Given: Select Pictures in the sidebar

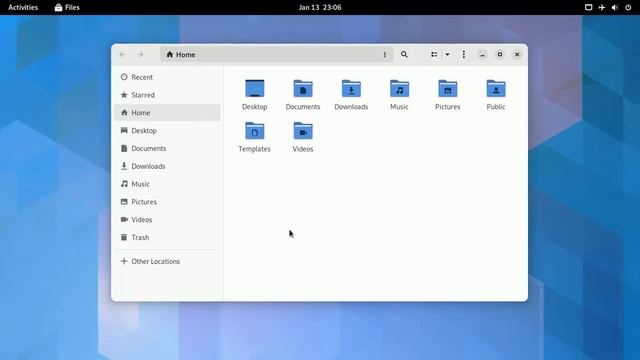Looking at the screenshot, I should click(x=167, y=202).
